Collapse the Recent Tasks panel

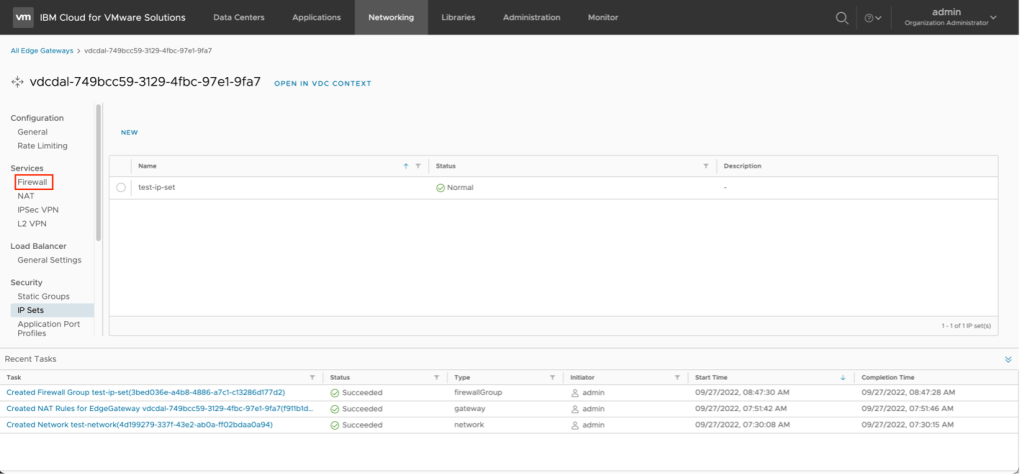[1008, 359]
